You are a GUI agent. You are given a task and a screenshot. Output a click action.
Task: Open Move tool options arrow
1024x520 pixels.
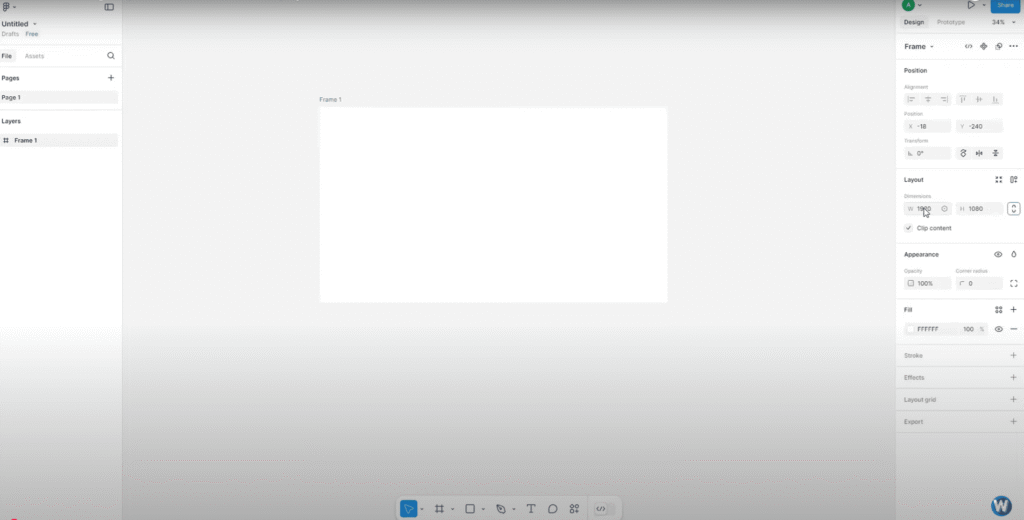(x=422, y=509)
